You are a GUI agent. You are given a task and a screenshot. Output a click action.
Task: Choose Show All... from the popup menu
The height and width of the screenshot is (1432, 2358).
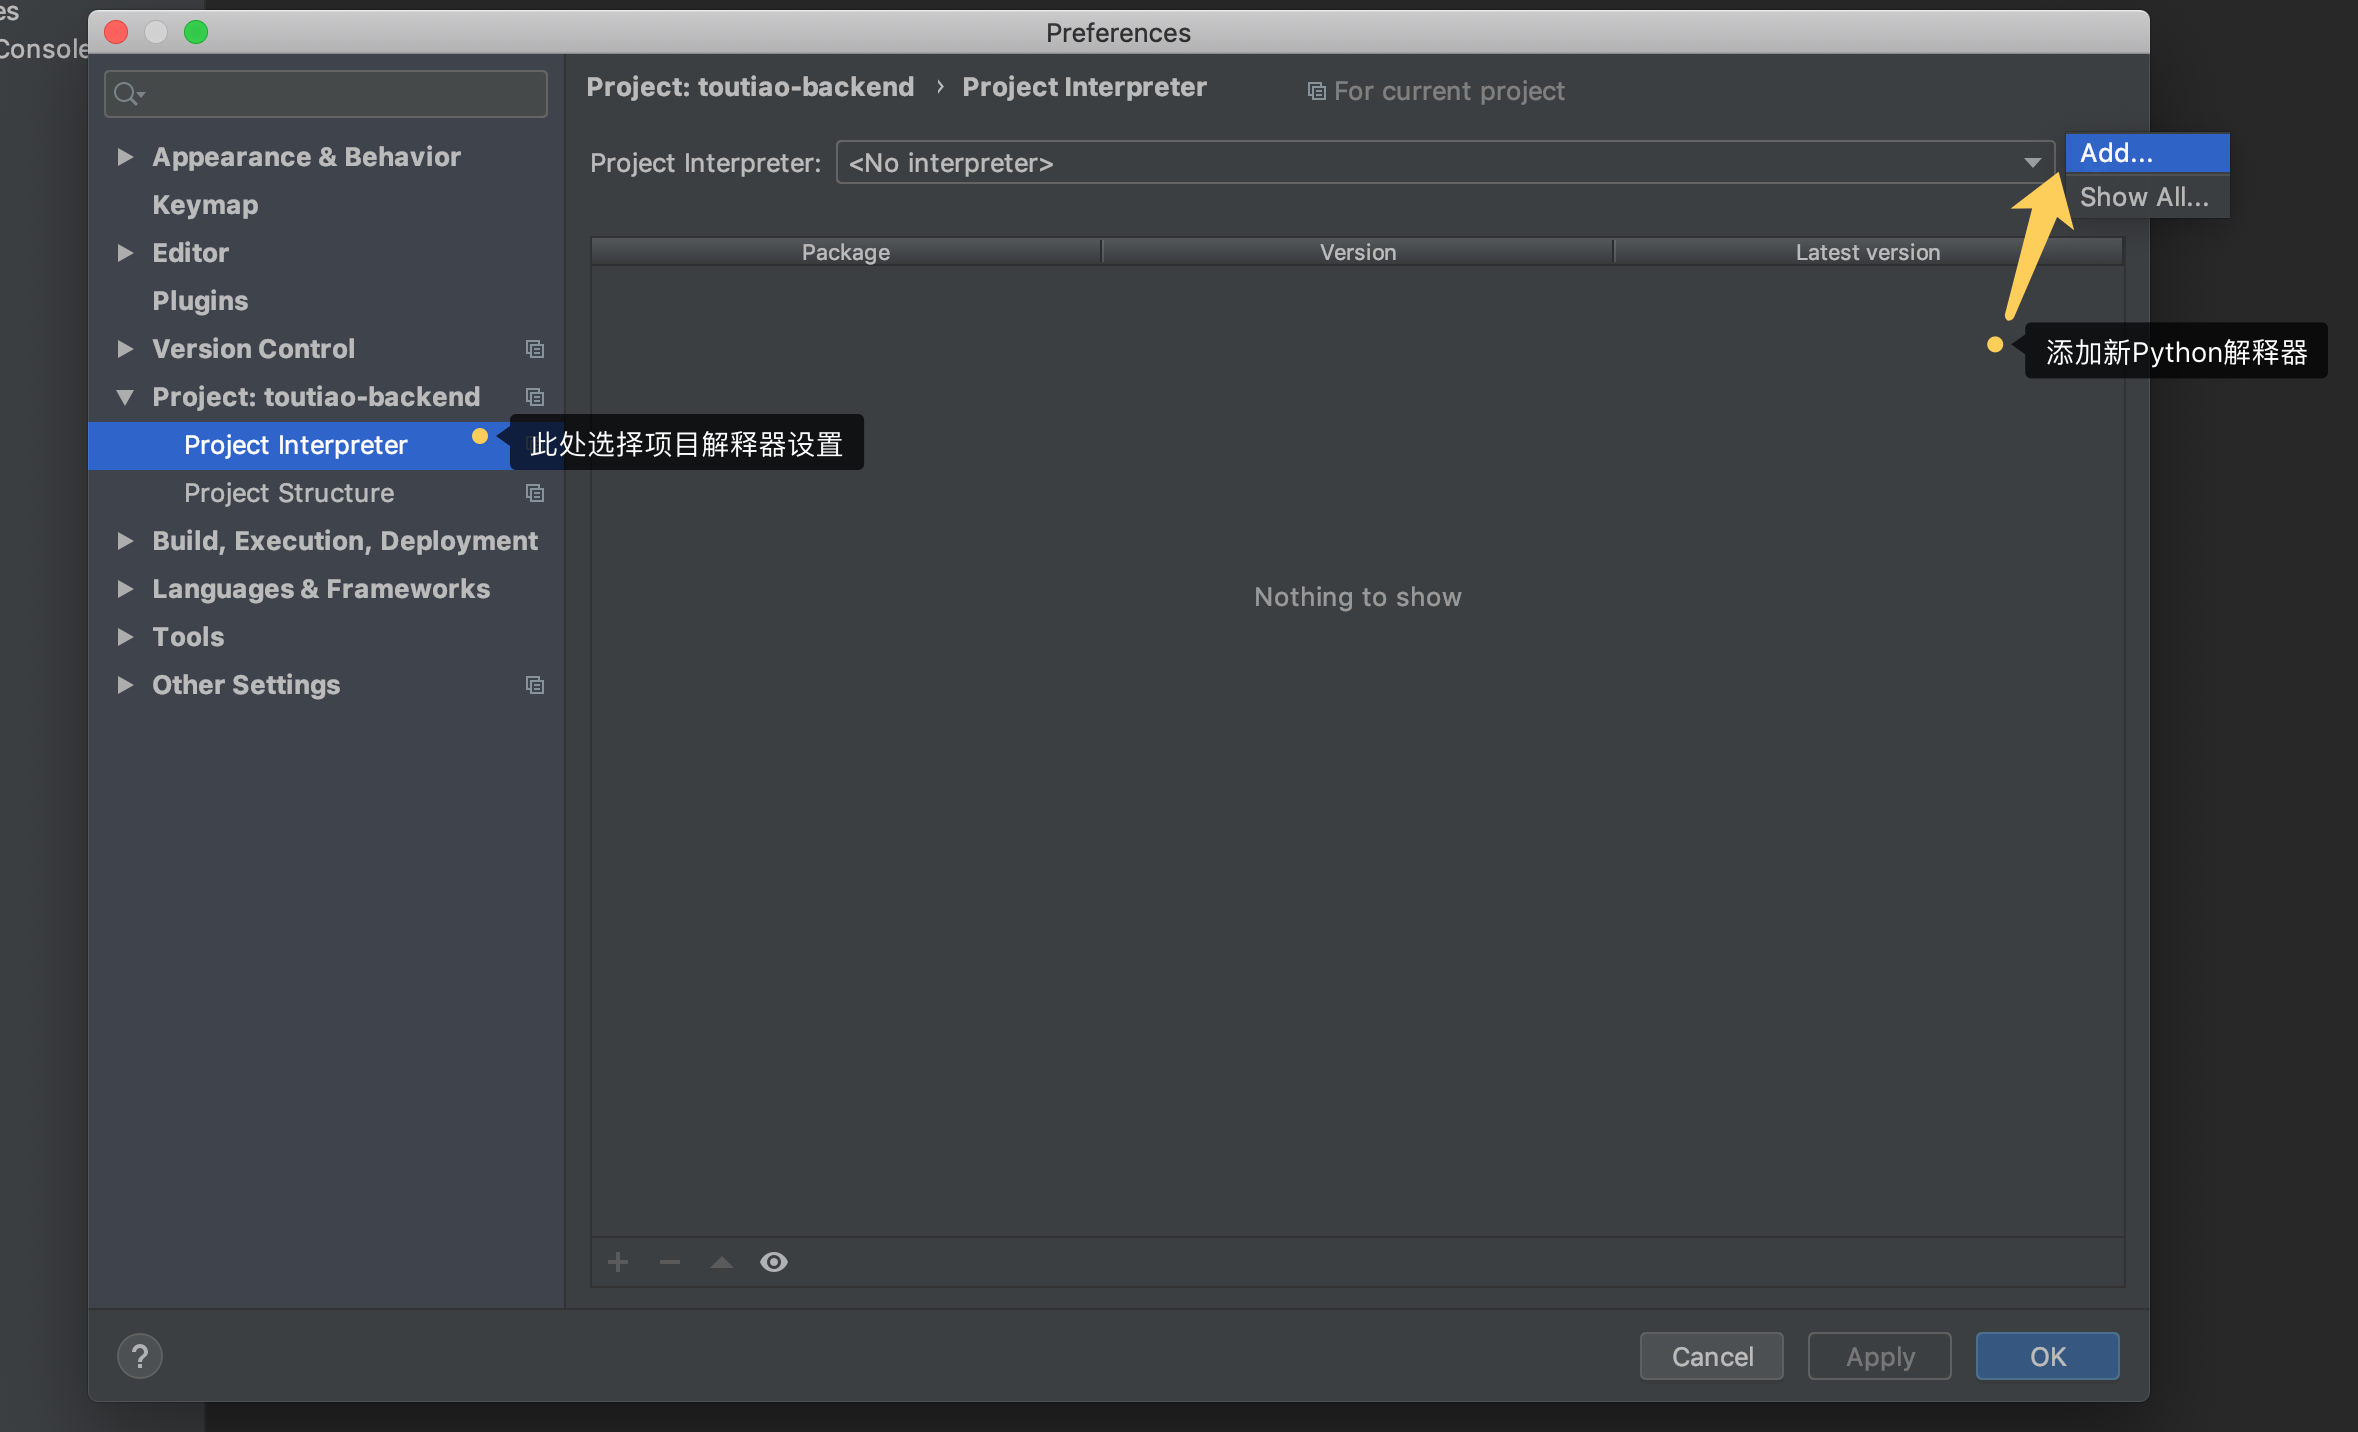click(x=2146, y=197)
